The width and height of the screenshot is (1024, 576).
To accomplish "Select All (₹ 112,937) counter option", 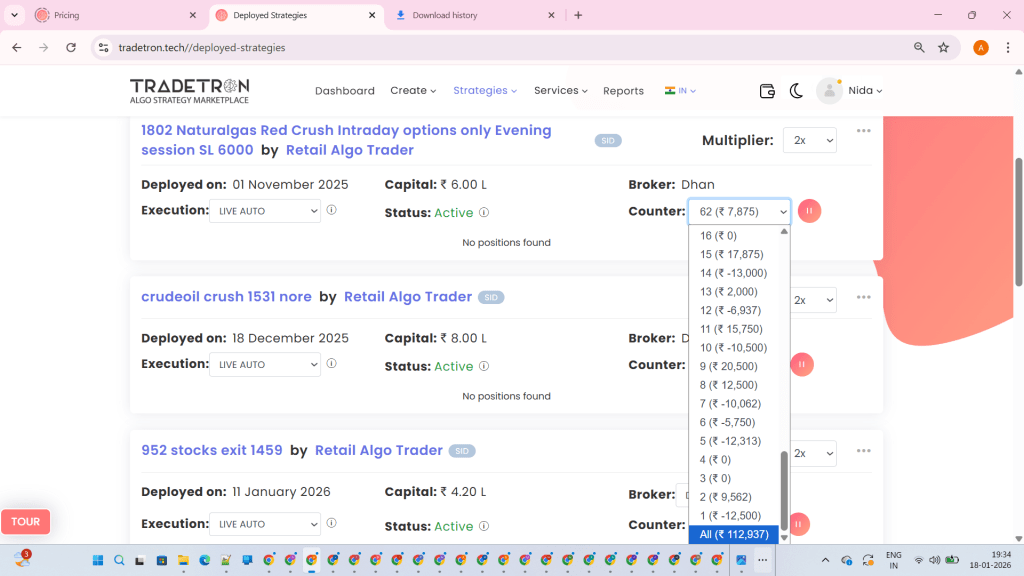I will click(734, 535).
